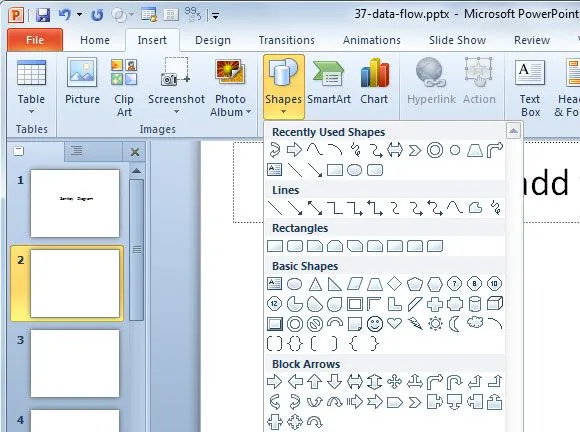580x432 pixels.
Task: Choose the Lightning Bolt shape
Action: [415, 324]
